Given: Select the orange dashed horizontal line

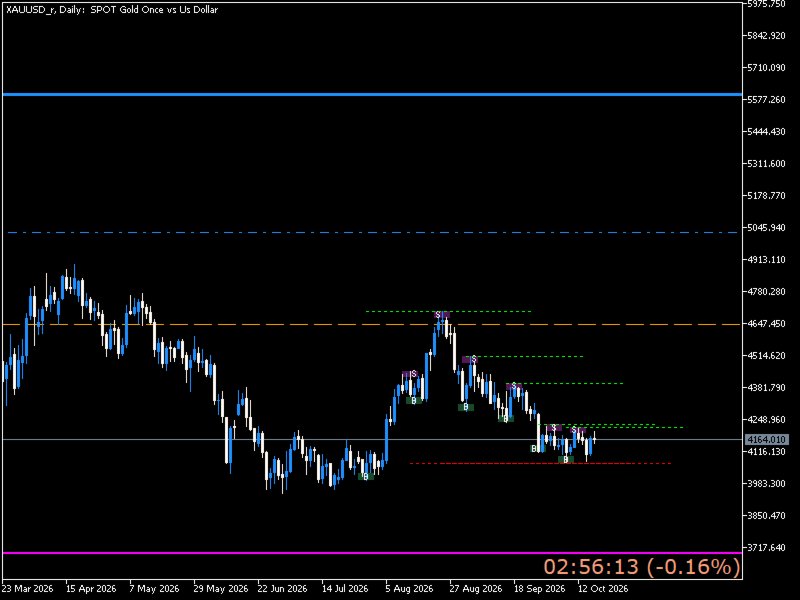Looking at the screenshot, I should pyautogui.click(x=372, y=324).
